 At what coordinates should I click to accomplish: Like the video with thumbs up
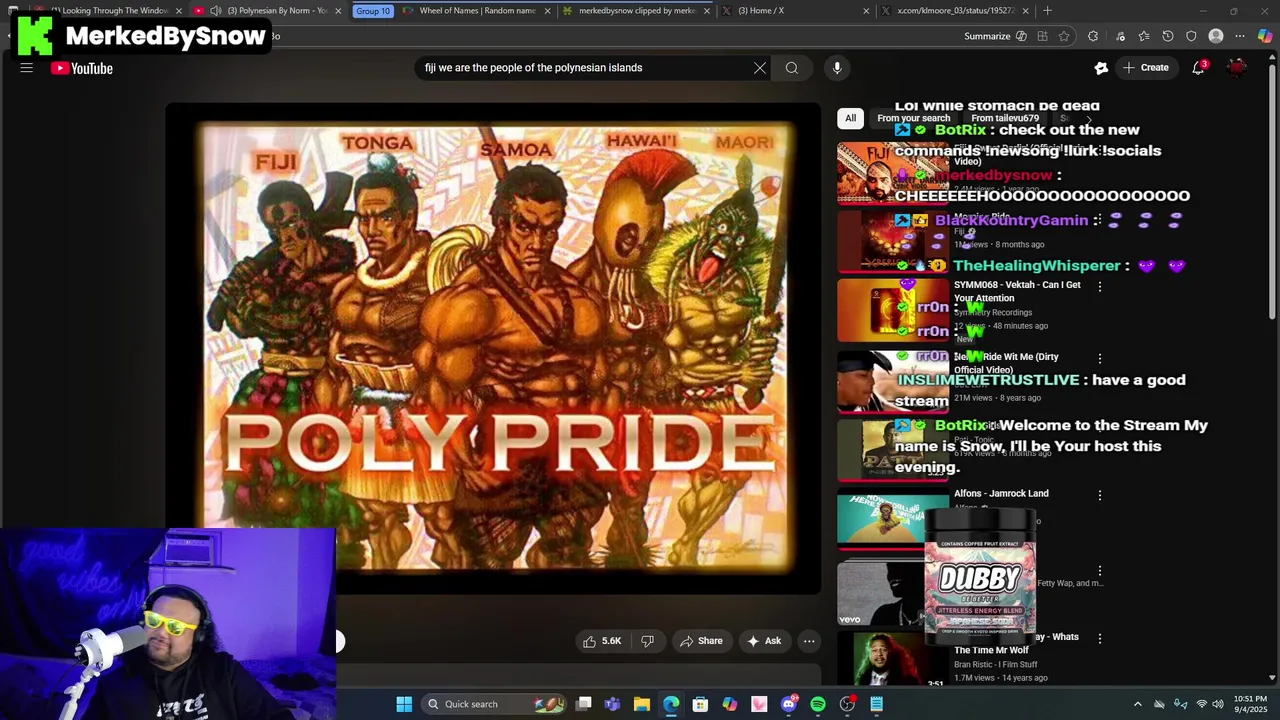click(x=602, y=641)
